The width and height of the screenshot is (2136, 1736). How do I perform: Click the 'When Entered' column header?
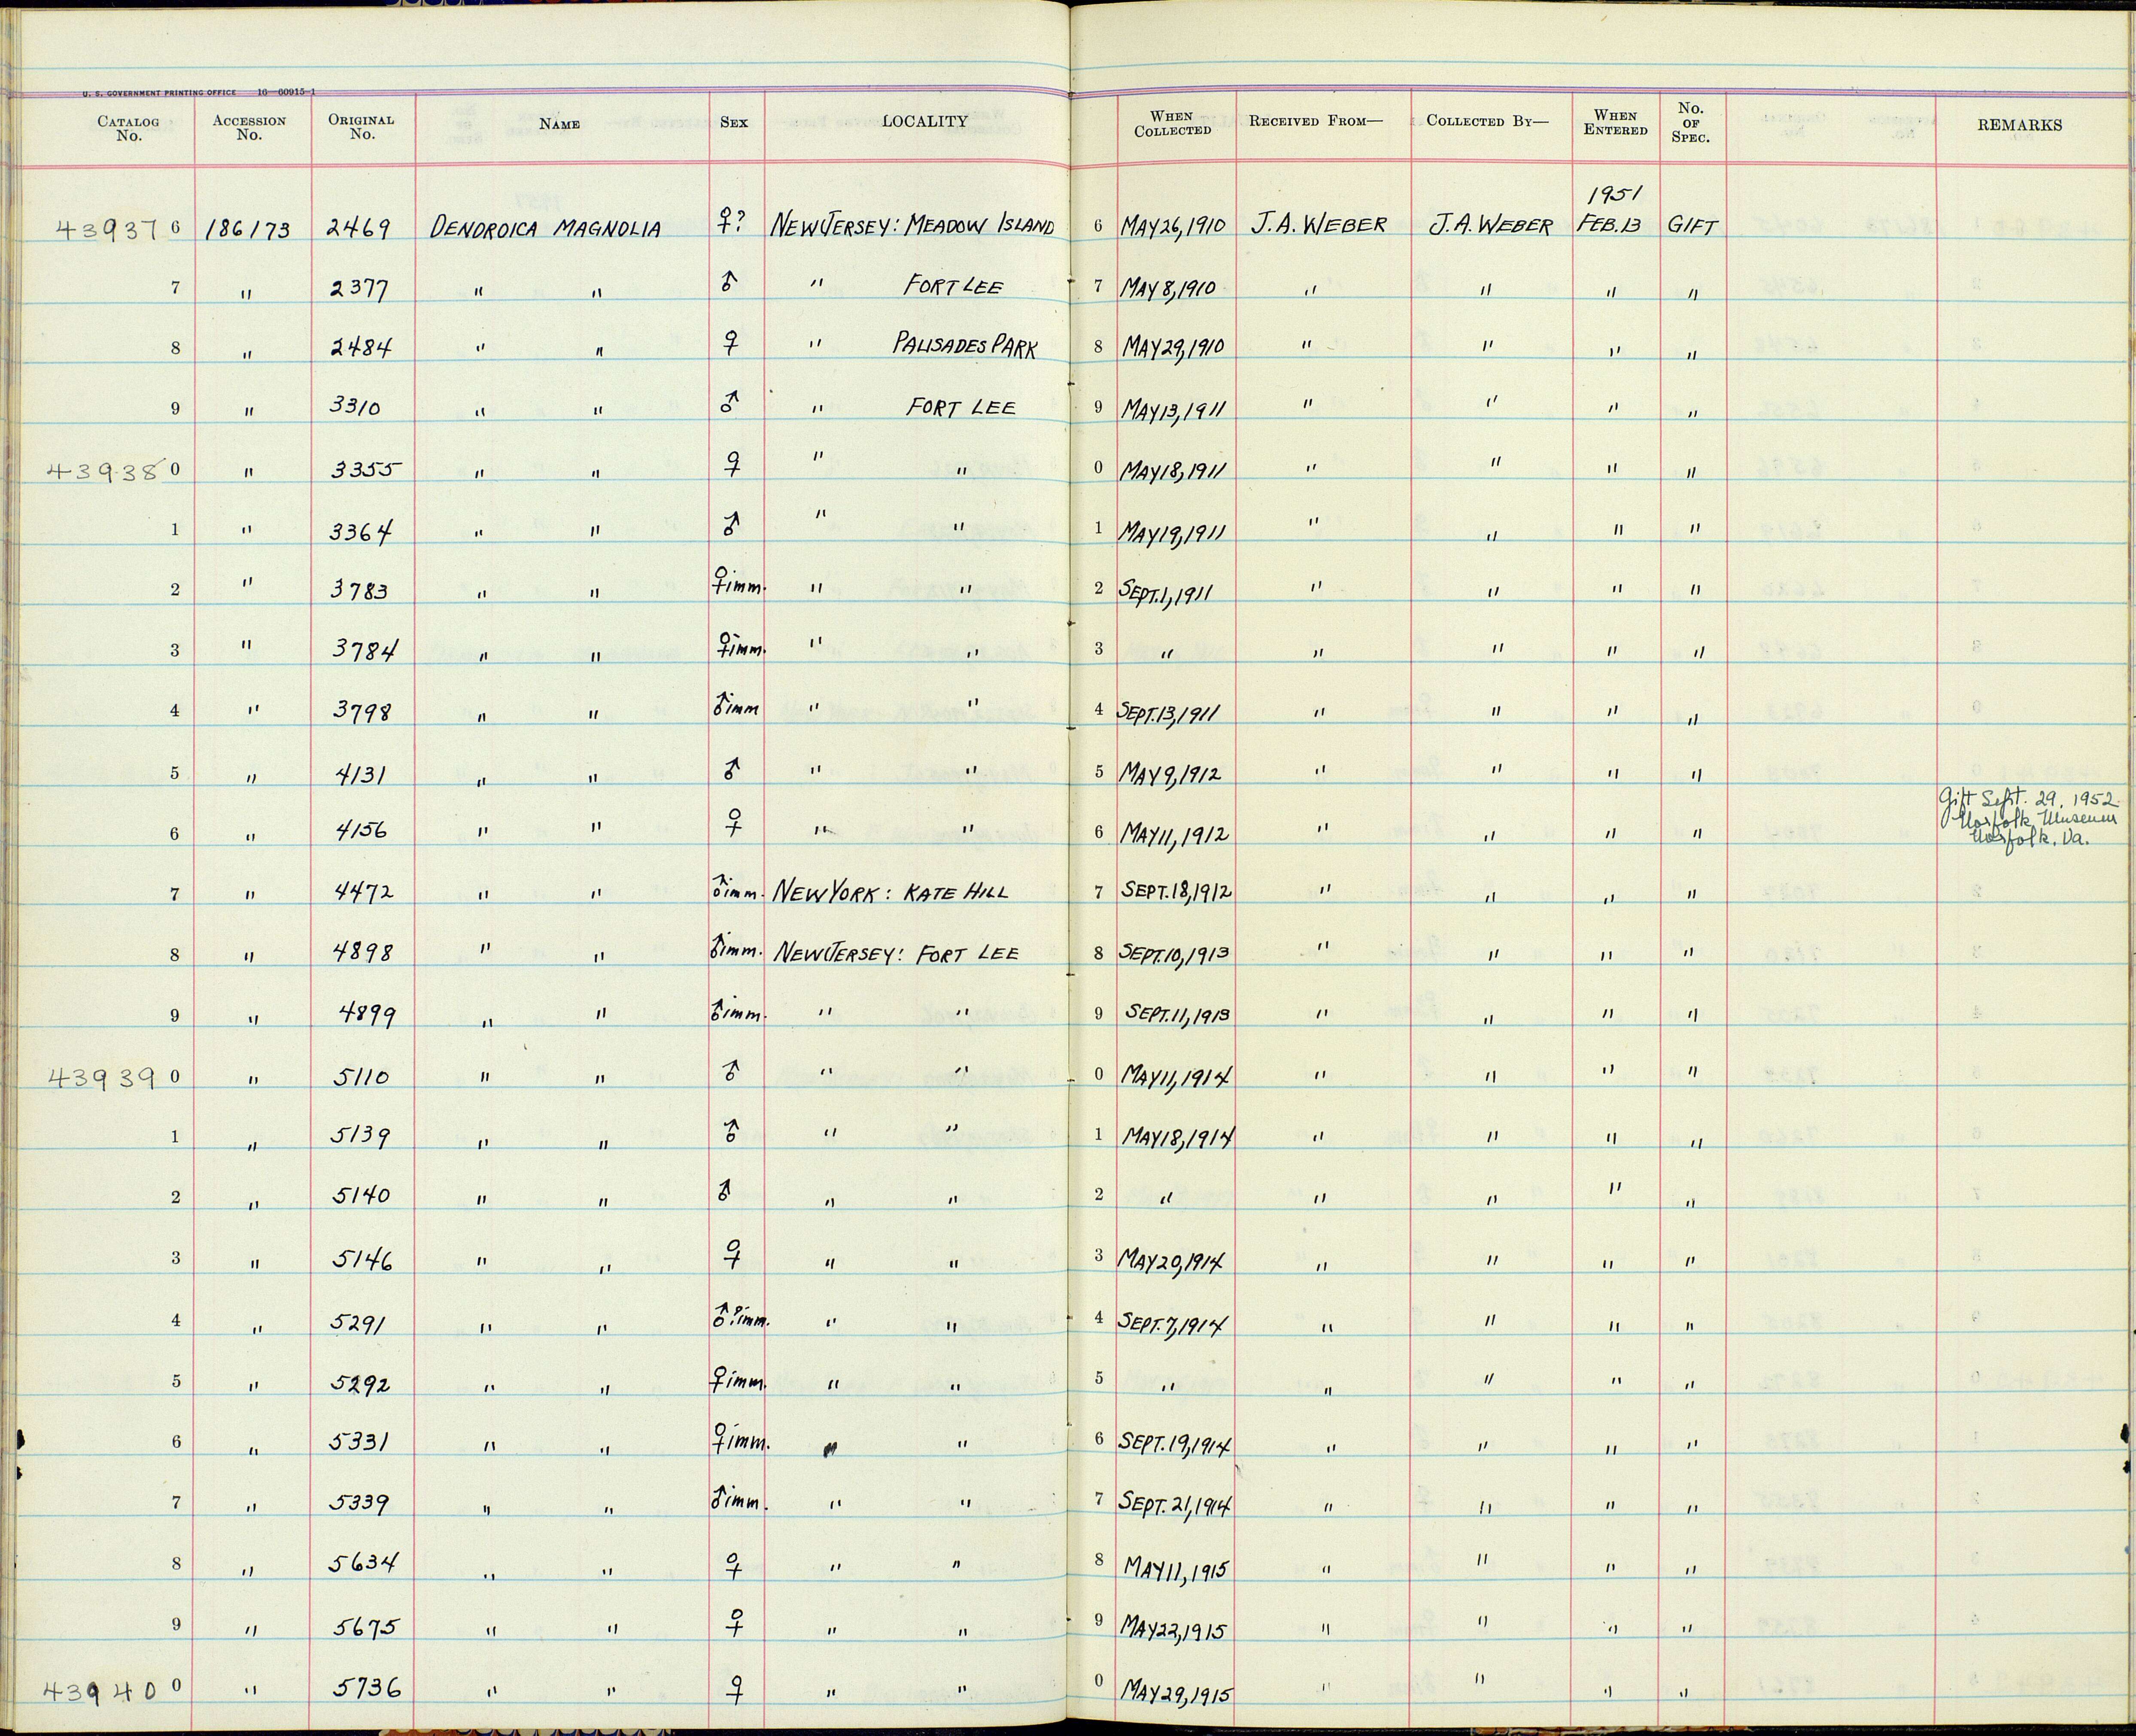(x=1615, y=122)
